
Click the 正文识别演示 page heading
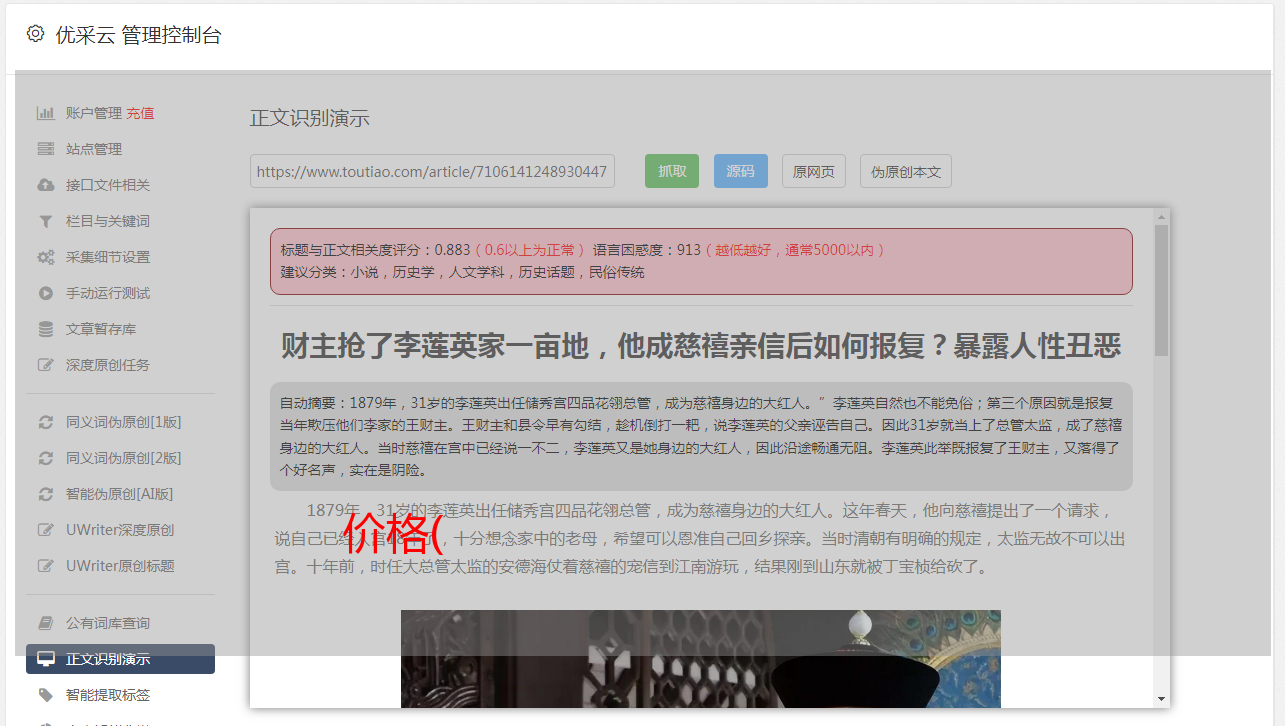point(310,118)
